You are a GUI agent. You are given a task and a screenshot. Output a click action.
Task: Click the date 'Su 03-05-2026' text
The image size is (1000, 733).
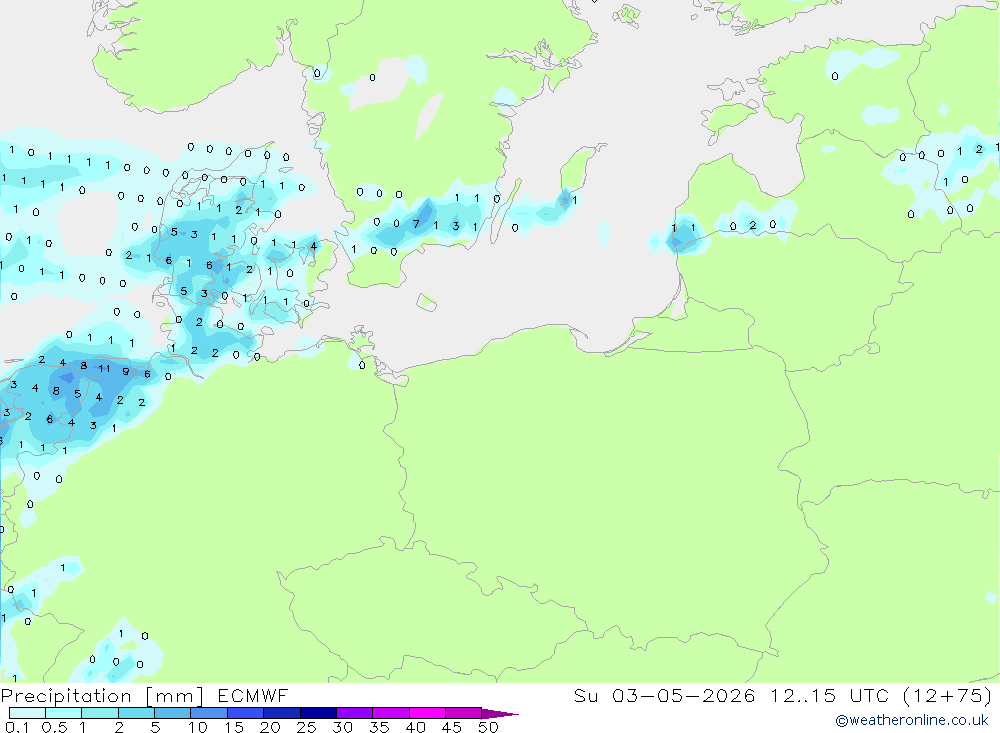coord(665,695)
